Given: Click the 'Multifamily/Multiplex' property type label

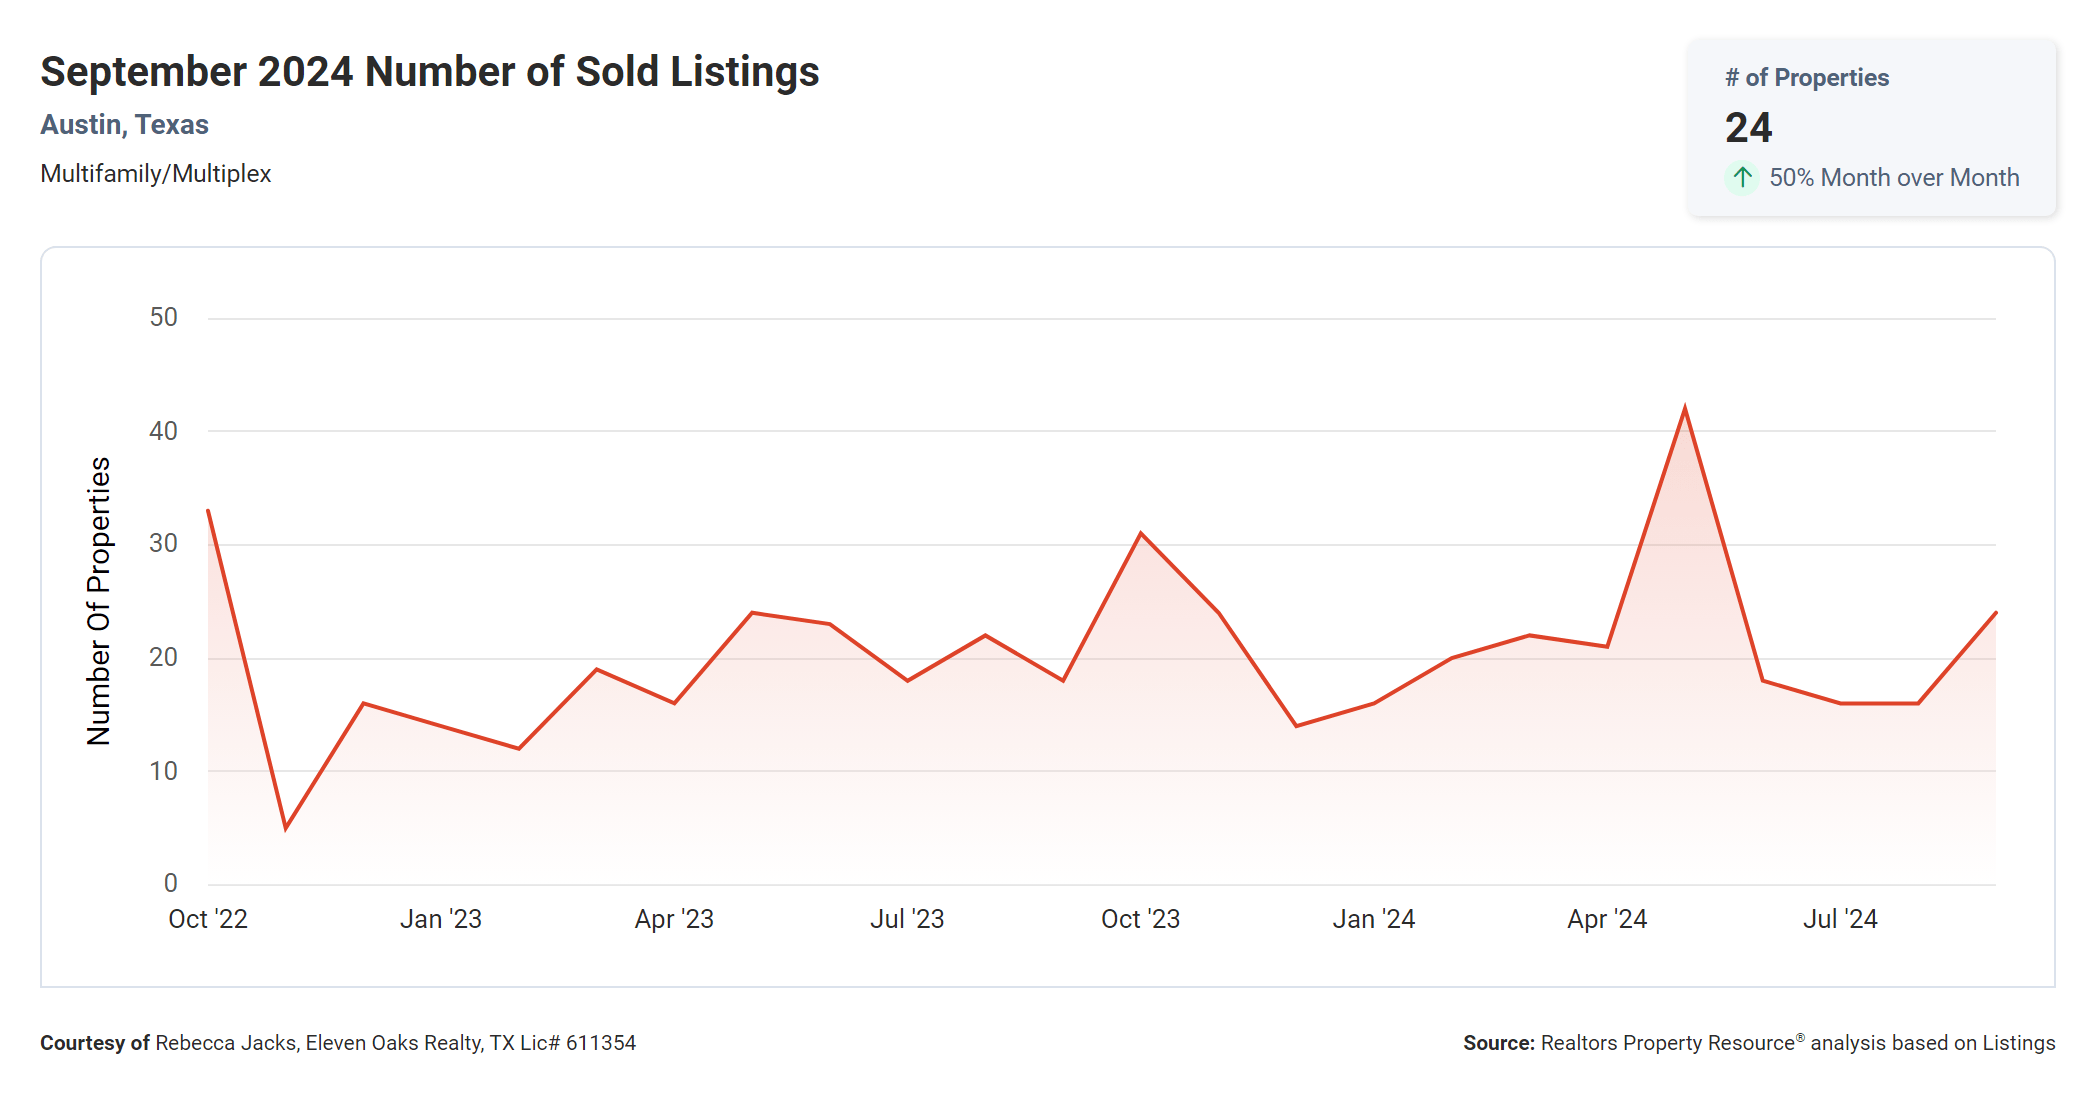Looking at the screenshot, I should [155, 174].
